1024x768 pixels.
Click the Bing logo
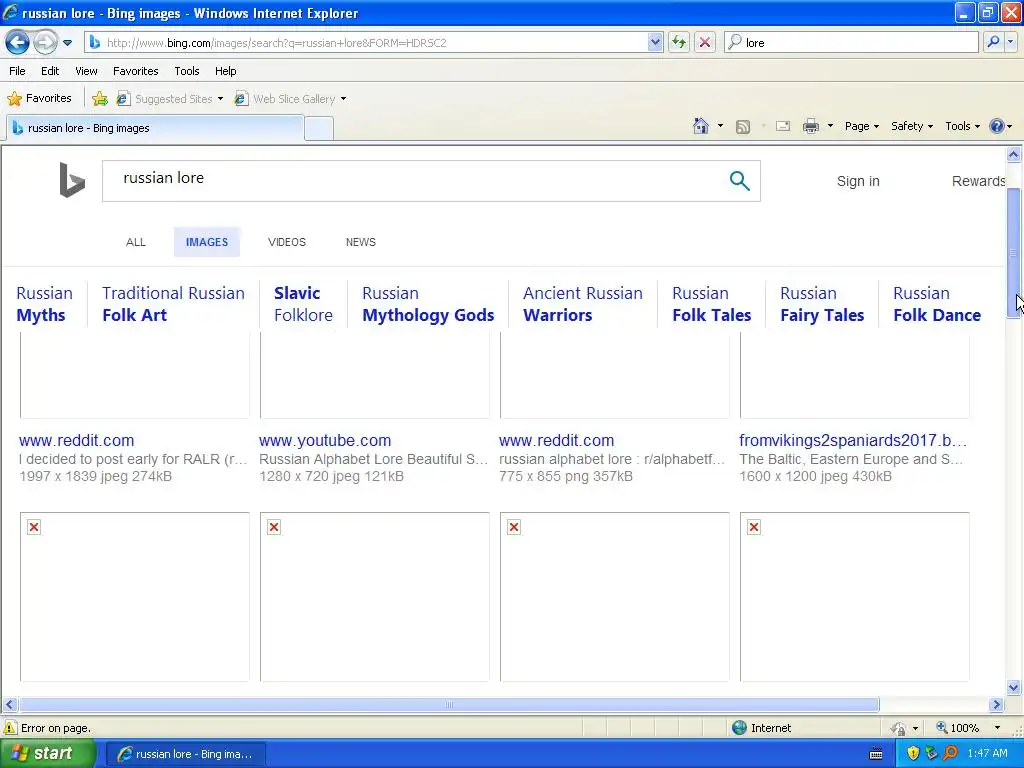[72, 180]
